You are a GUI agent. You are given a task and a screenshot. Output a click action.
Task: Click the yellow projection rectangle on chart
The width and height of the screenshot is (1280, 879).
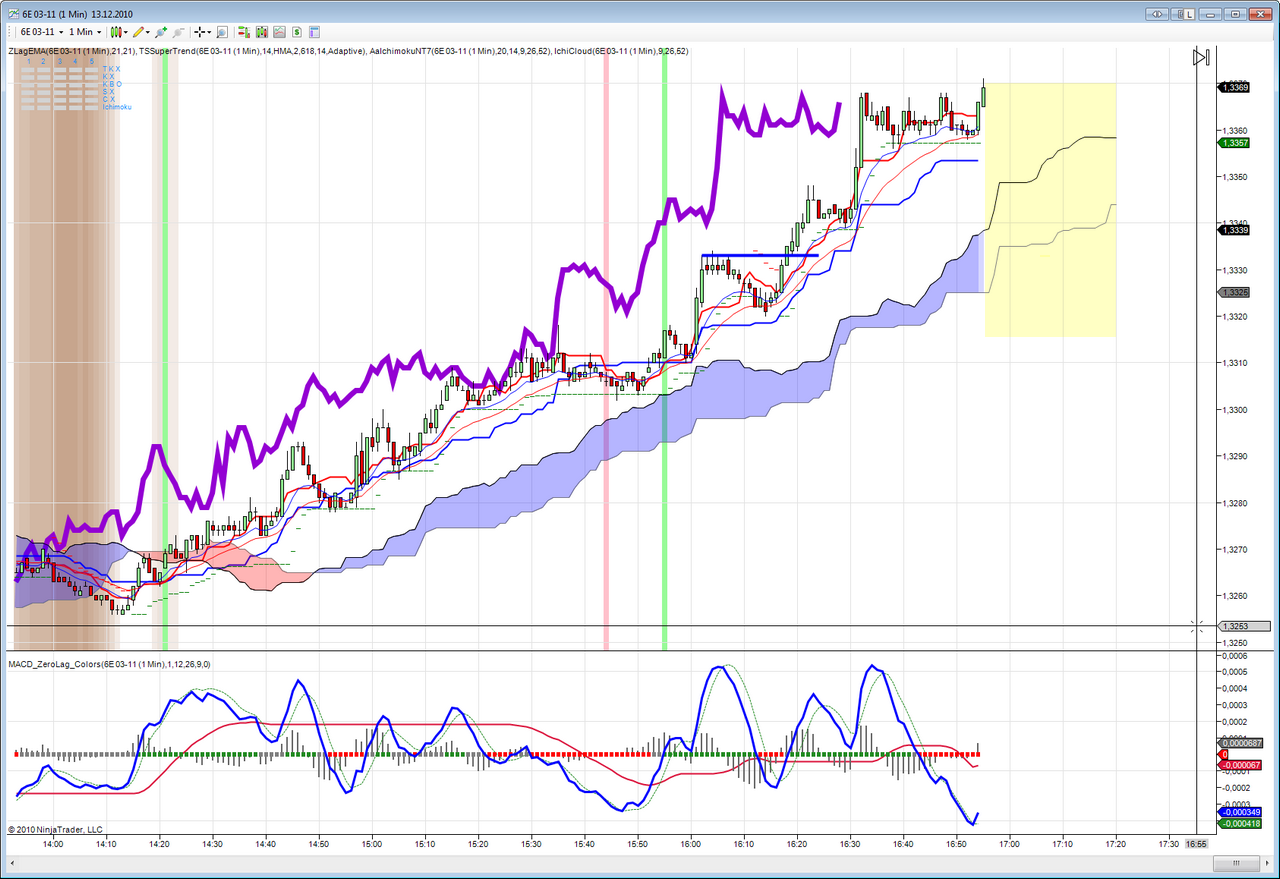point(1050,210)
